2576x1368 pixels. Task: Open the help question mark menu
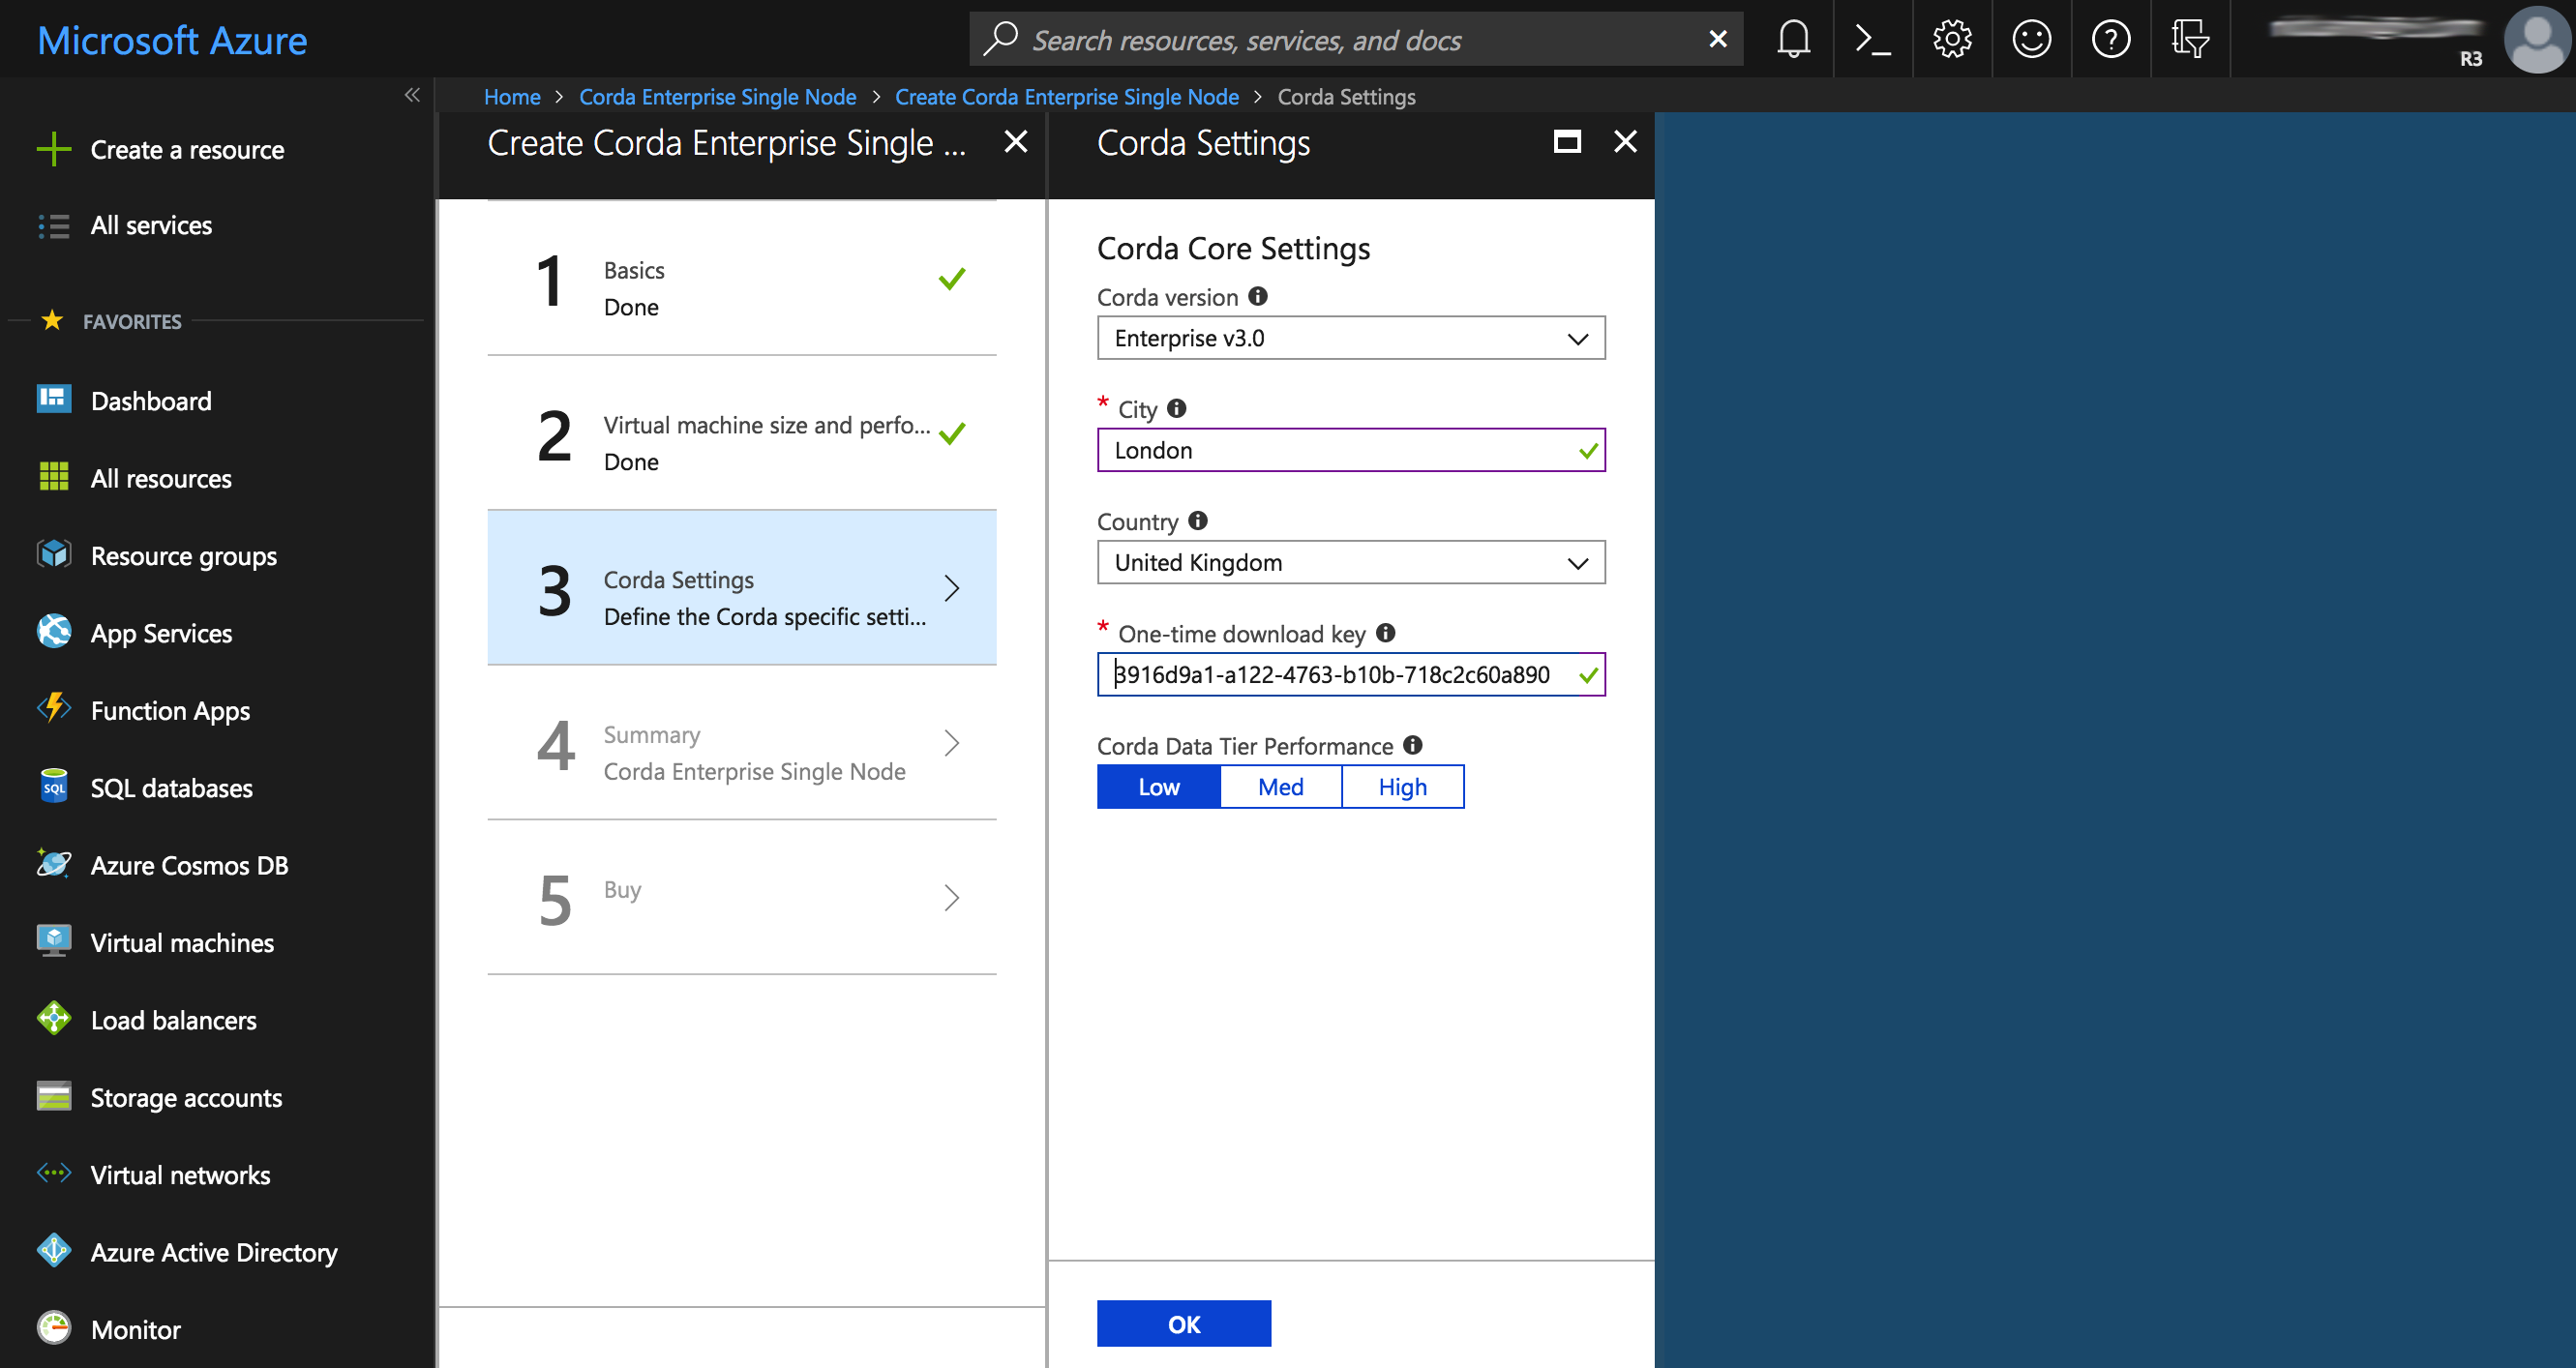click(x=2110, y=39)
